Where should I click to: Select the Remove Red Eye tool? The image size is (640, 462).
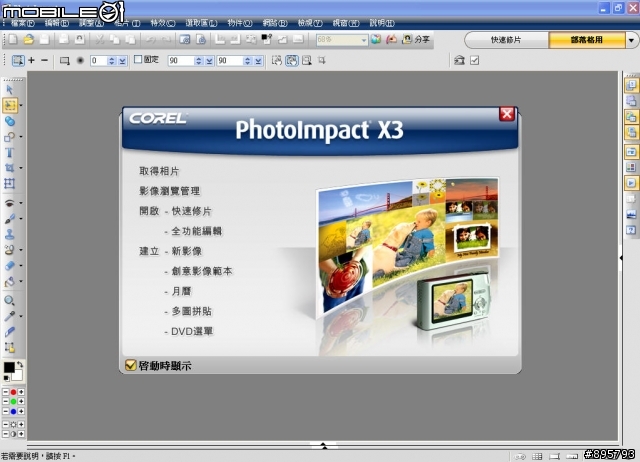[x=9, y=203]
